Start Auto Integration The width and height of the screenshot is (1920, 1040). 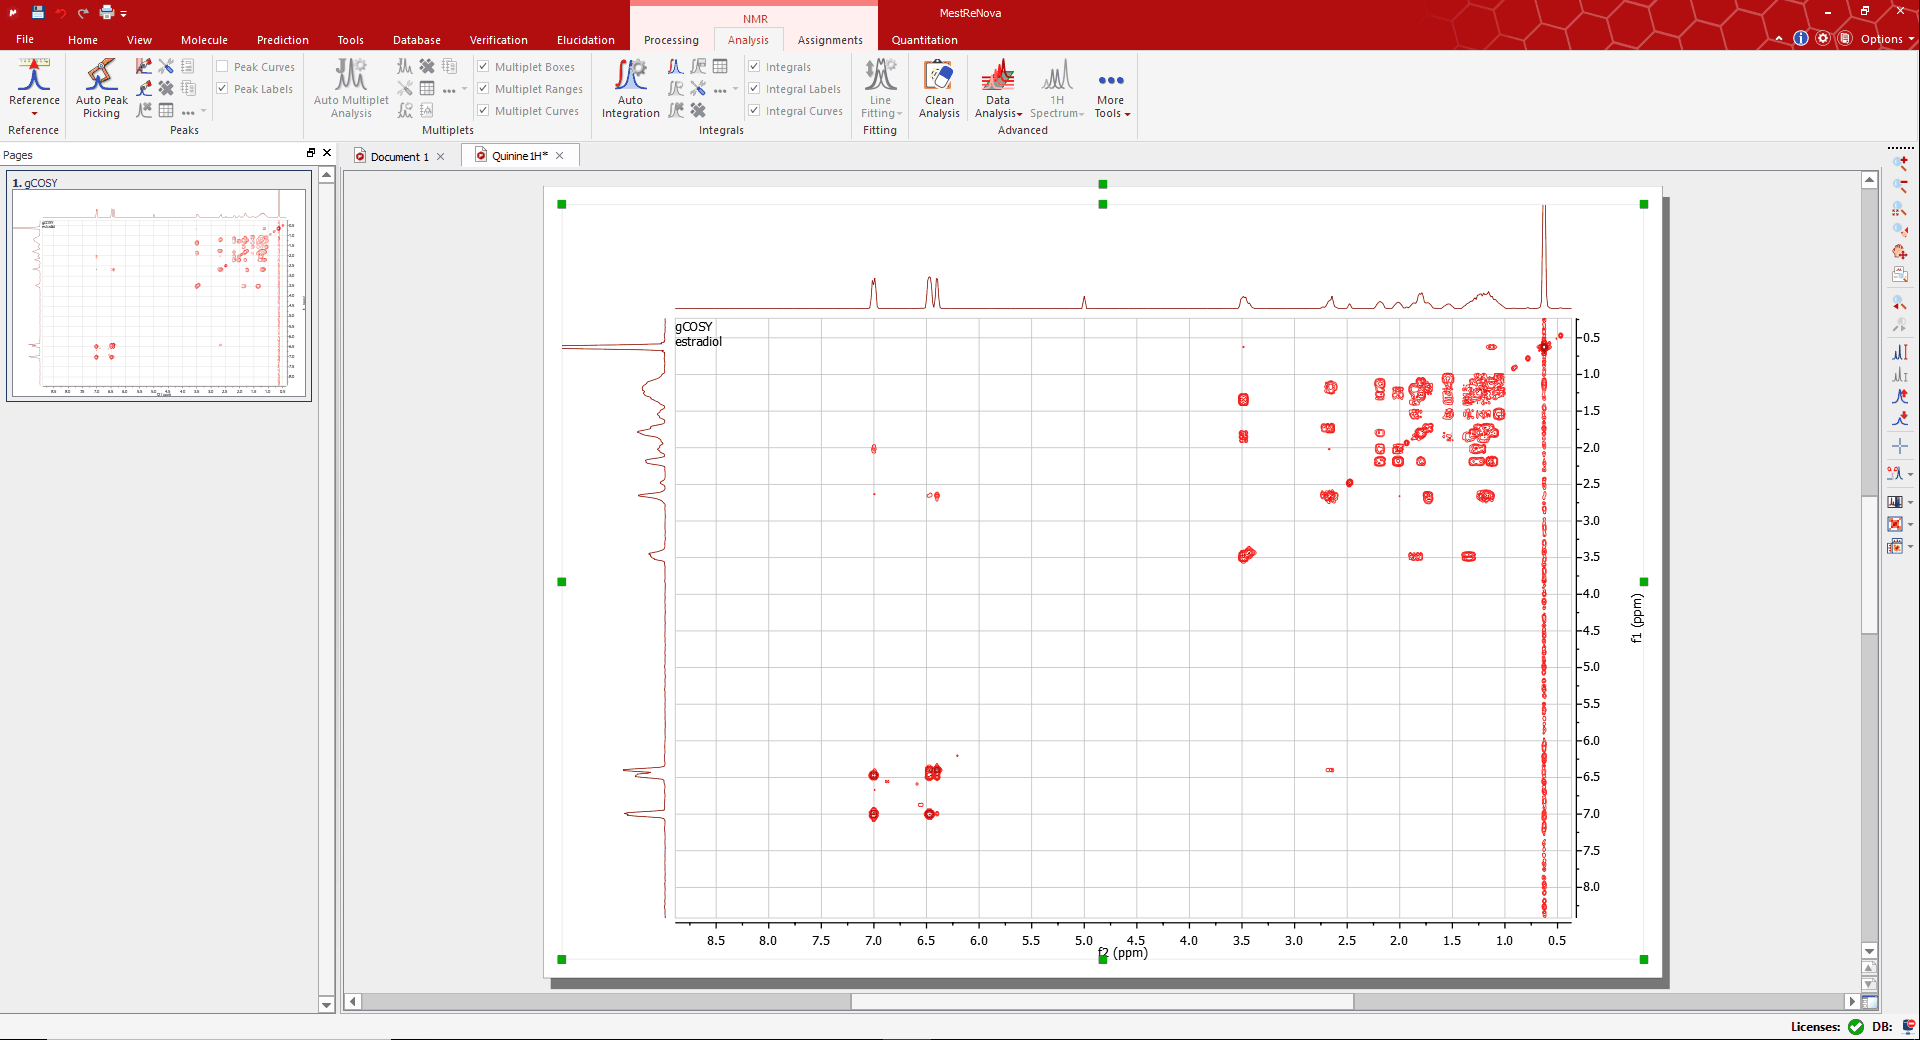click(x=630, y=88)
